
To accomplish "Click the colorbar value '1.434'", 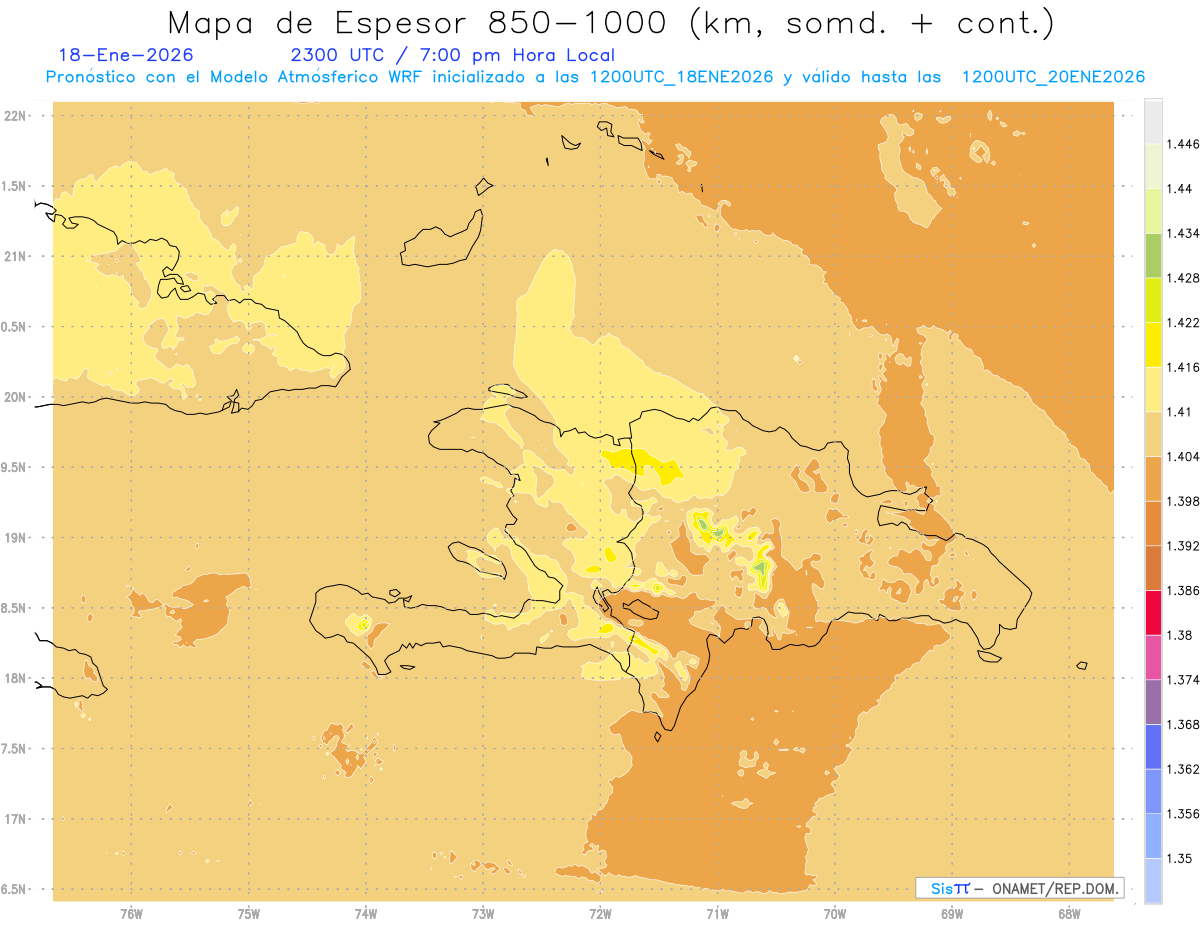I will (1182, 233).
